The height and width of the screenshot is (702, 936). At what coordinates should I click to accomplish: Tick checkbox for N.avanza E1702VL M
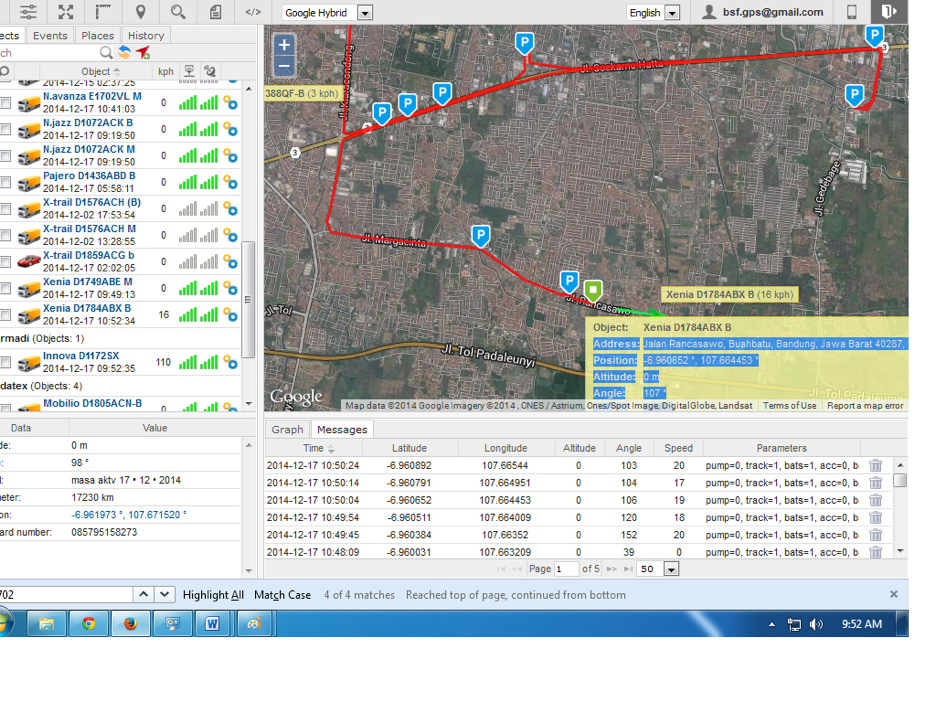(5, 103)
